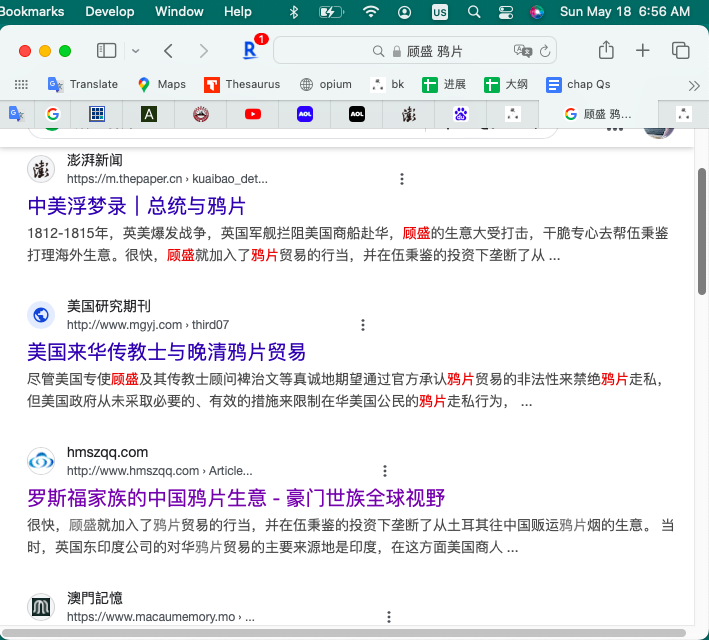This screenshot has height=640, width=709.
Task: Open macOS Control Center in menu bar
Action: tap(505, 11)
